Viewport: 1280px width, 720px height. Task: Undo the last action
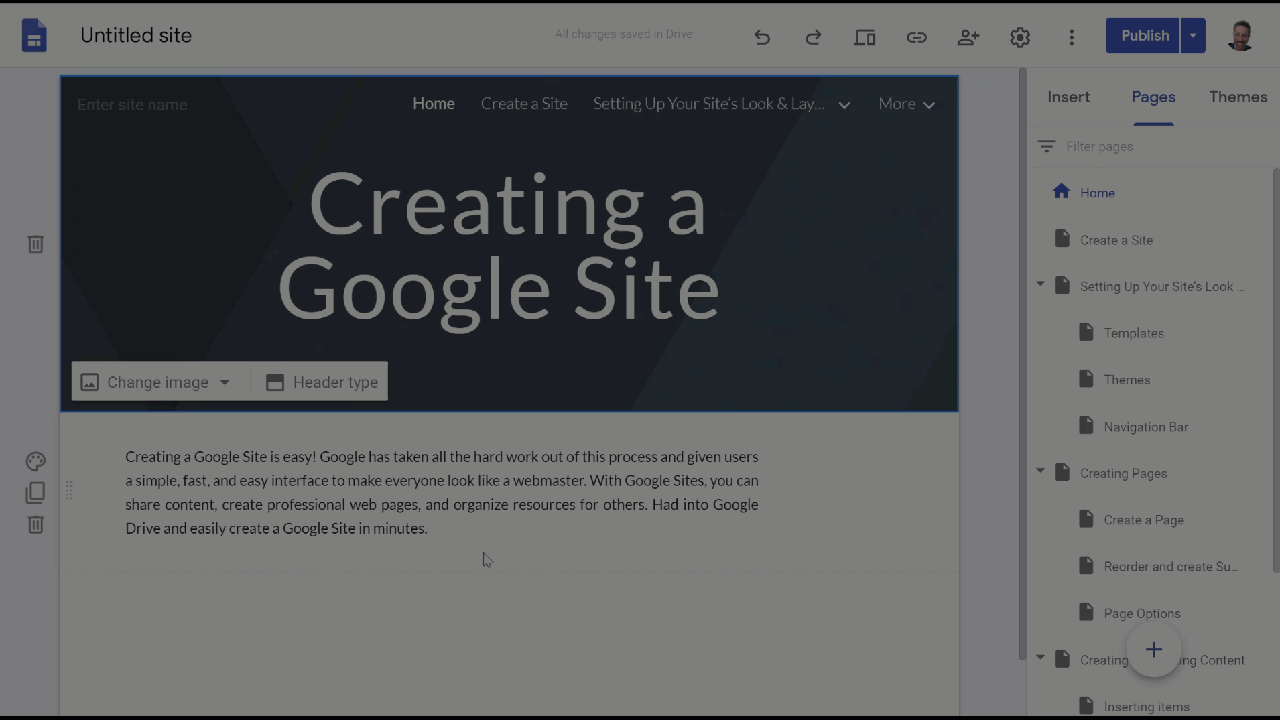[x=762, y=37]
